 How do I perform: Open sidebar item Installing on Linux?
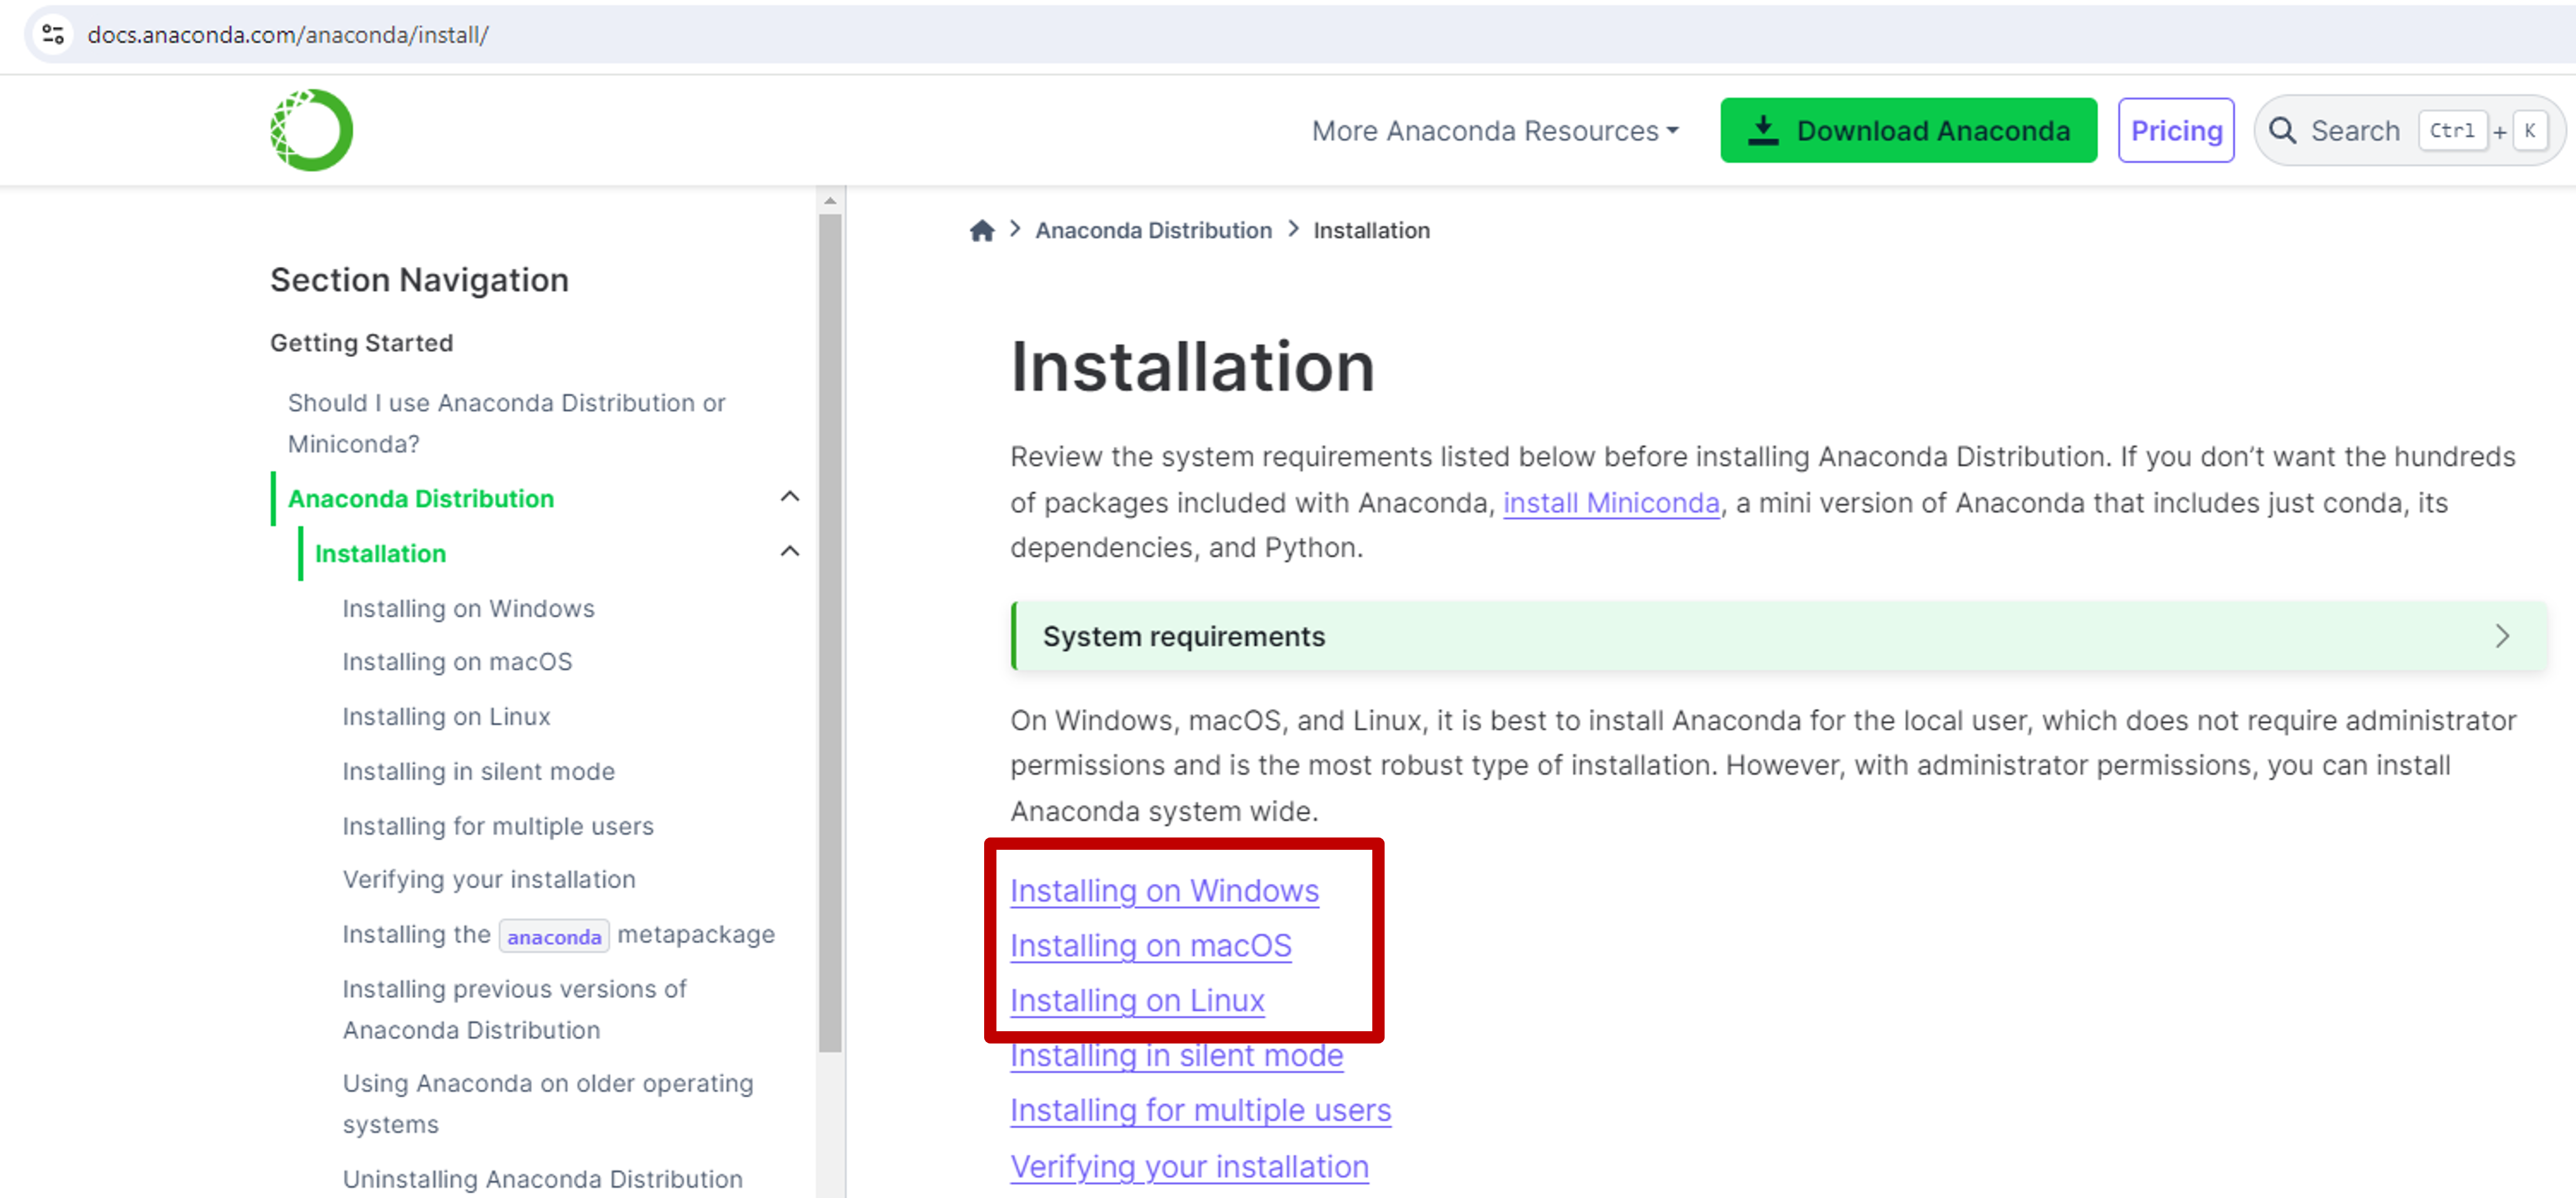[446, 717]
